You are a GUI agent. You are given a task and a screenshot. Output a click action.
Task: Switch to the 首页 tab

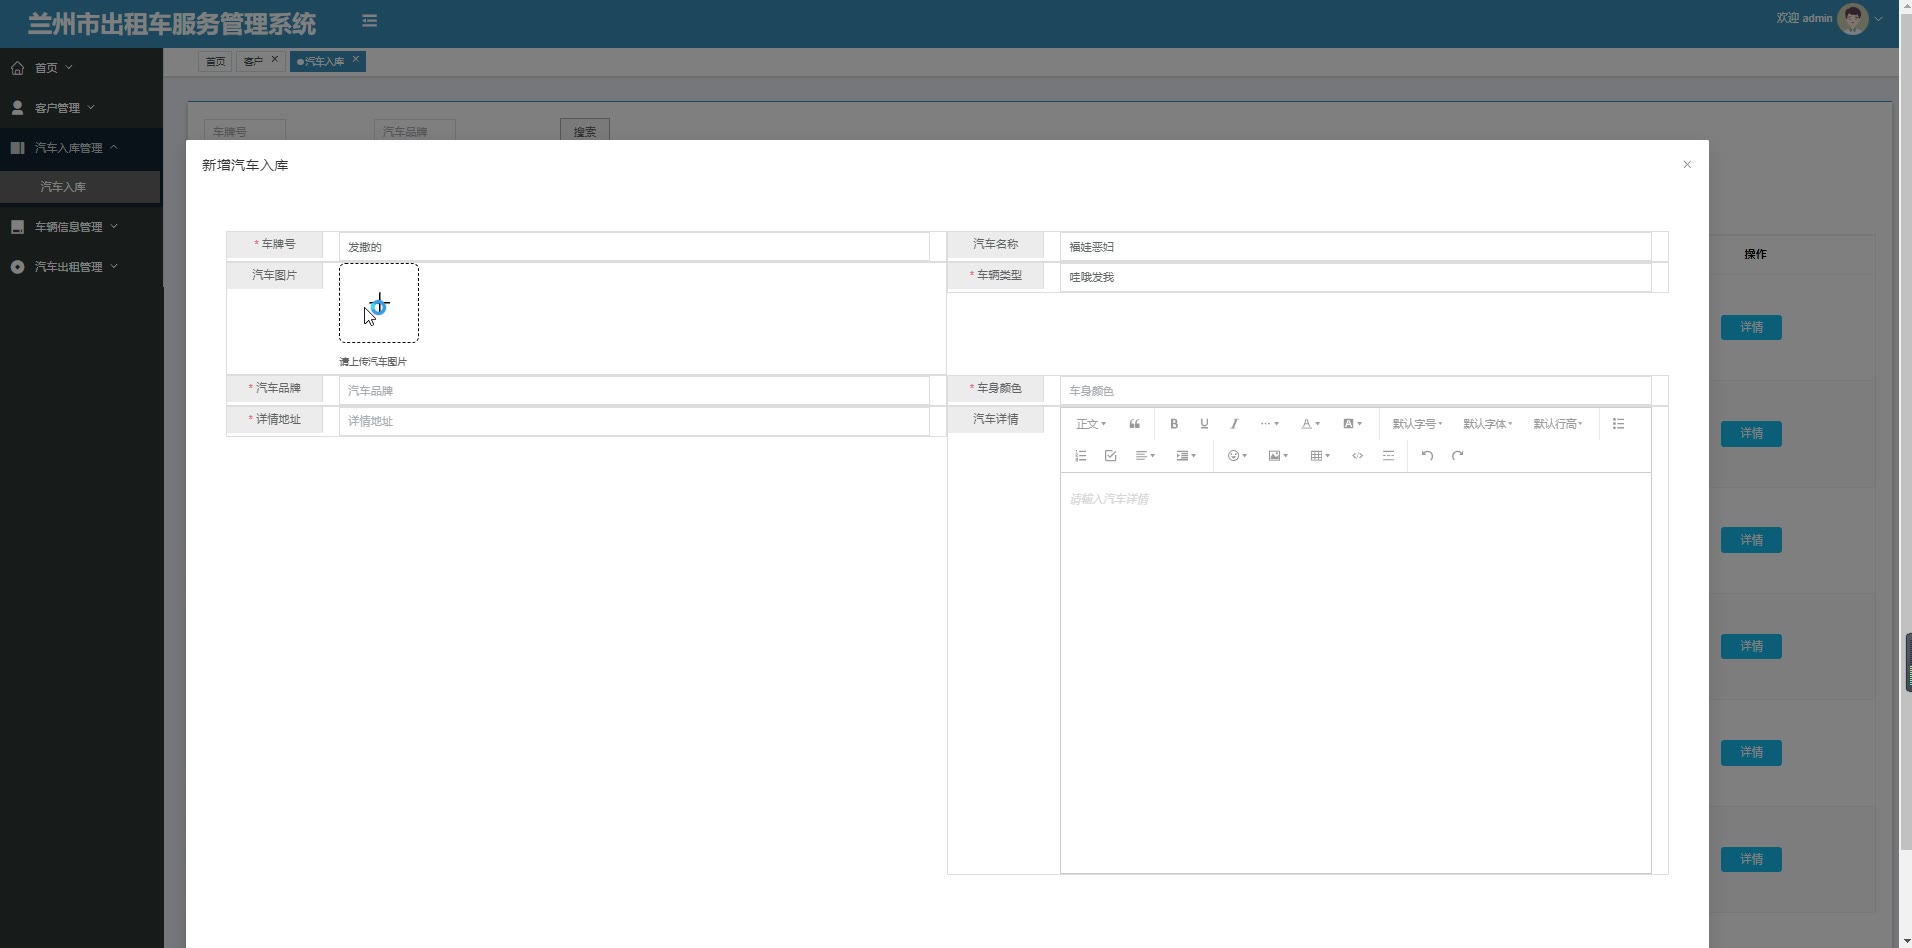click(x=215, y=62)
